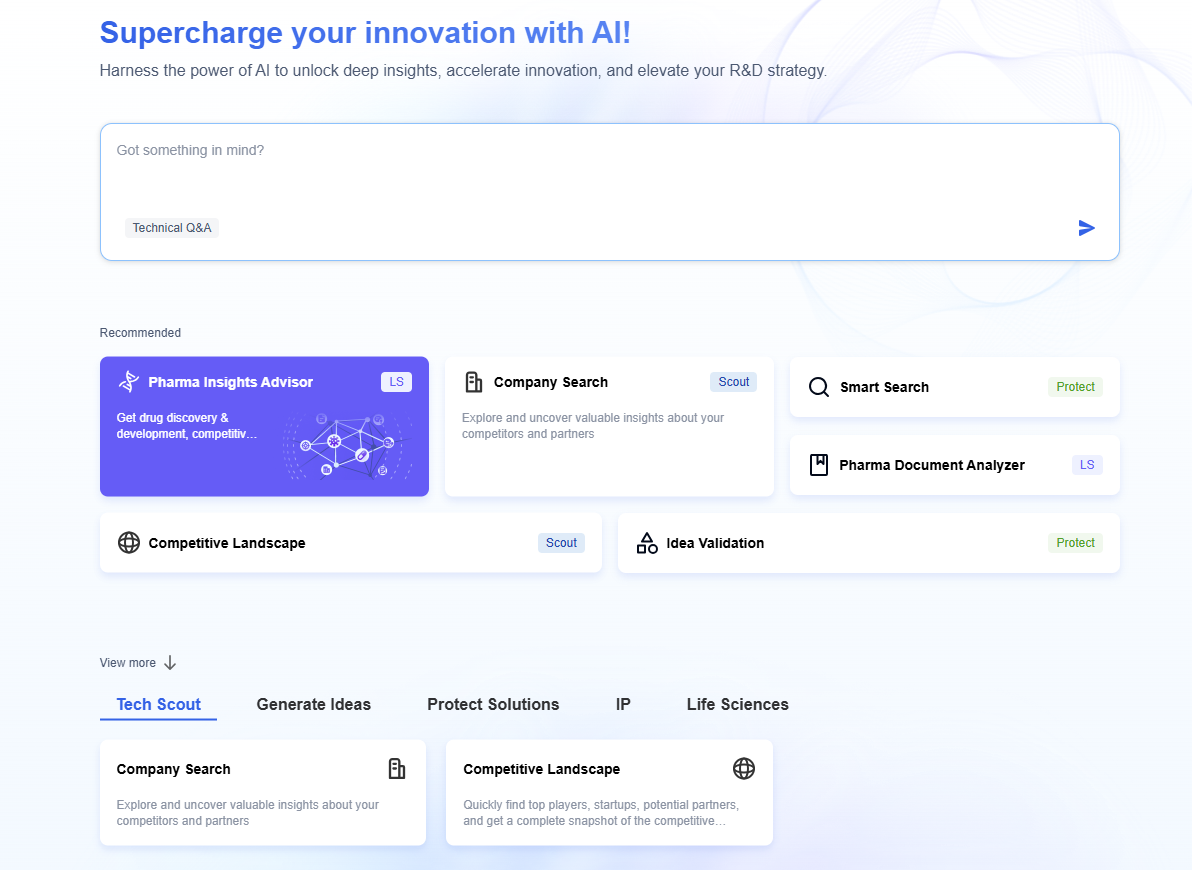1192x870 pixels.
Task: Select the Tech Scout tab
Action: (159, 705)
